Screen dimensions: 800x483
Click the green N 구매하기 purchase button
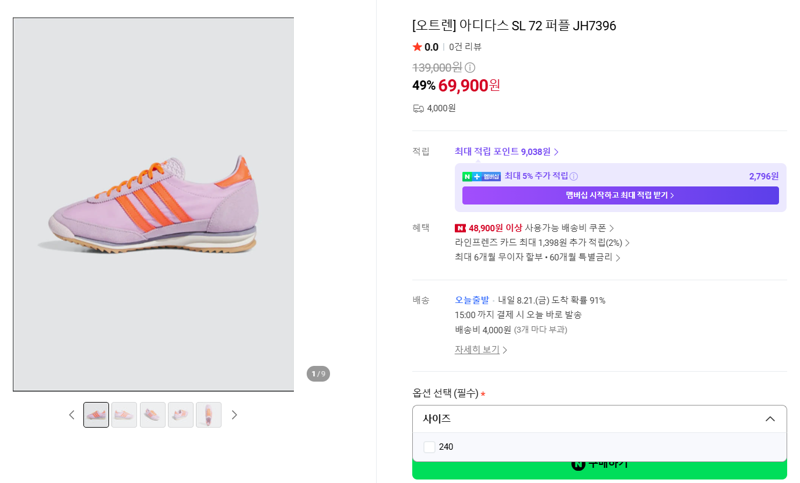[x=599, y=467]
